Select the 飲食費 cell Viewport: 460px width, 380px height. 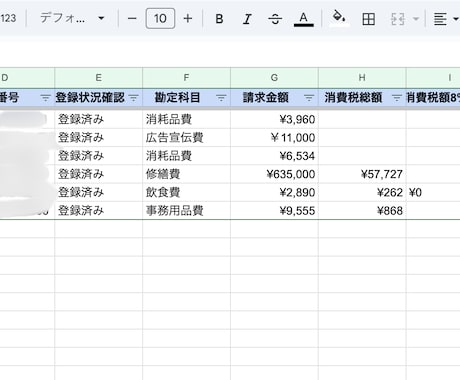pyautogui.click(x=186, y=192)
